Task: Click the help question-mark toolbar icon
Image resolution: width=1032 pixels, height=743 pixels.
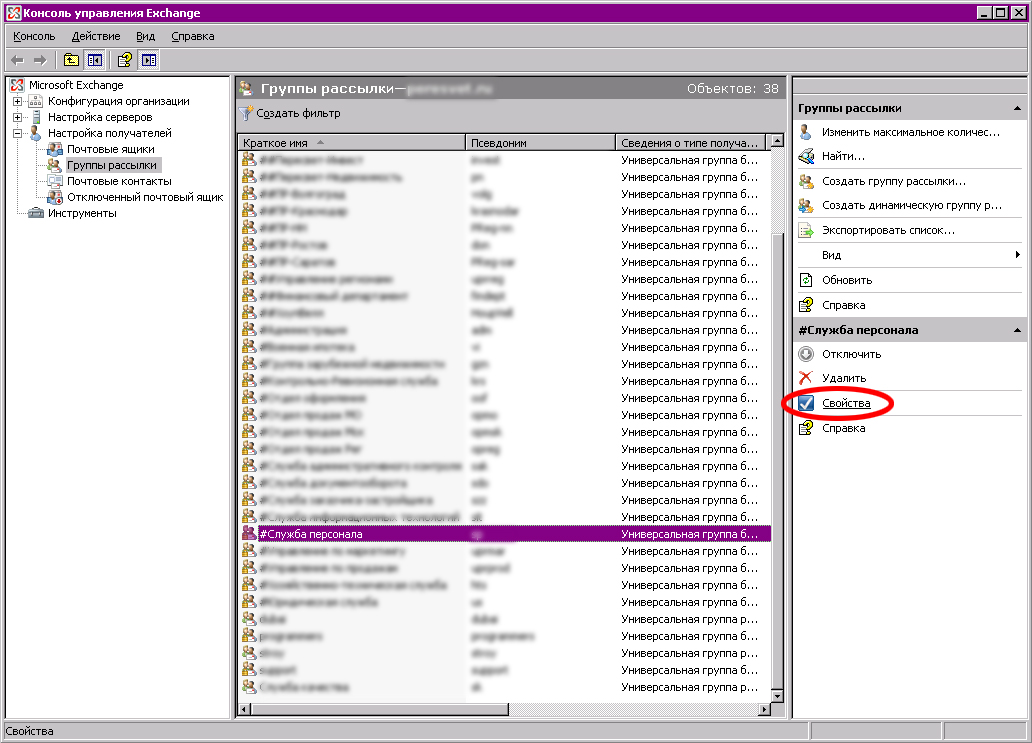Action: point(124,61)
